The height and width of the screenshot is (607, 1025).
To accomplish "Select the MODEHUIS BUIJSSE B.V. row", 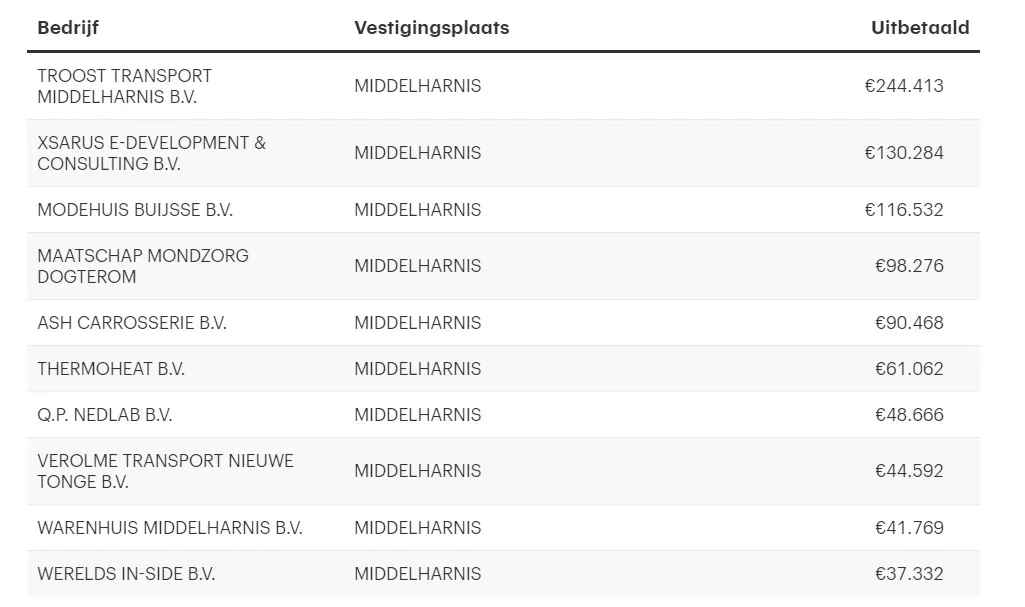I will click(503, 210).
